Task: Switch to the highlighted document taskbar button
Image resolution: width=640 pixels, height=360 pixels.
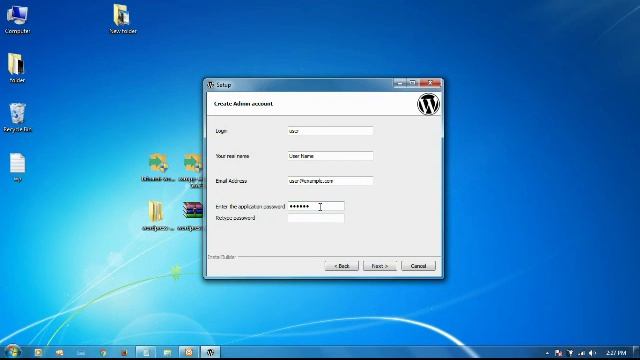Action: (x=146, y=352)
